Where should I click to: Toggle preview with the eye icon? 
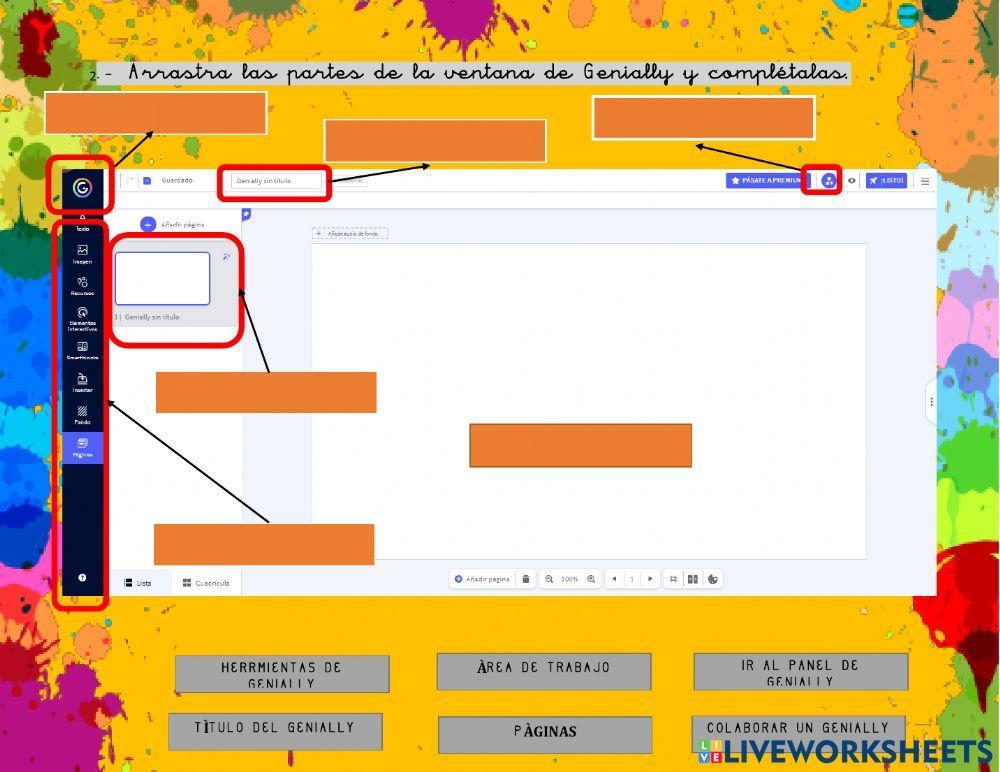click(x=852, y=181)
